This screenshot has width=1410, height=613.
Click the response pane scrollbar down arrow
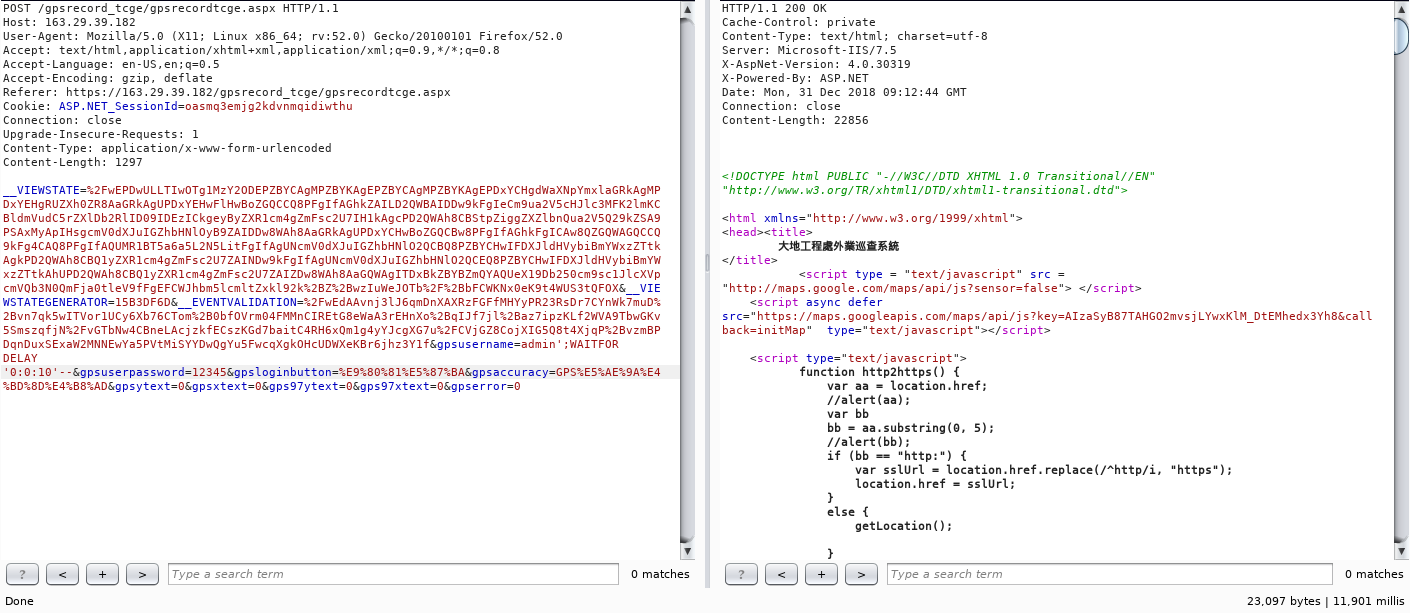tap(1402, 551)
